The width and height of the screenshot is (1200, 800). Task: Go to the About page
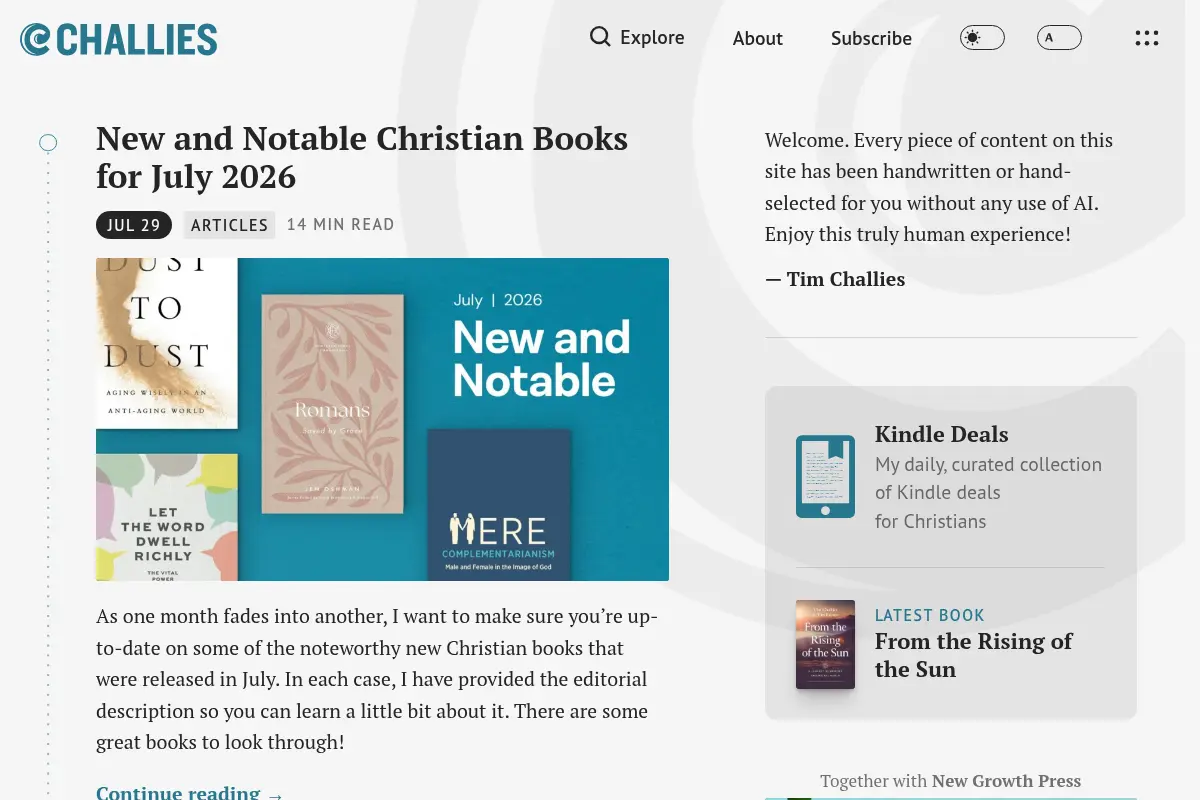click(758, 38)
